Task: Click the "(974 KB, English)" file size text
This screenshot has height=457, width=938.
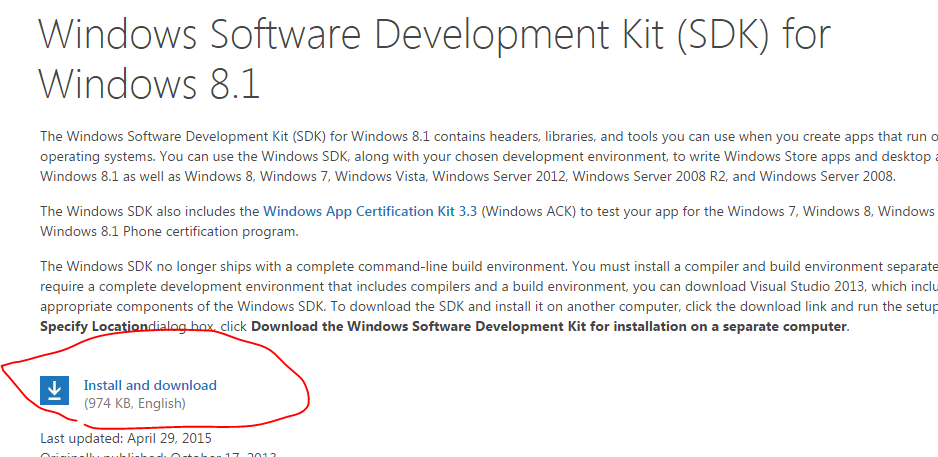Action: click(x=135, y=404)
